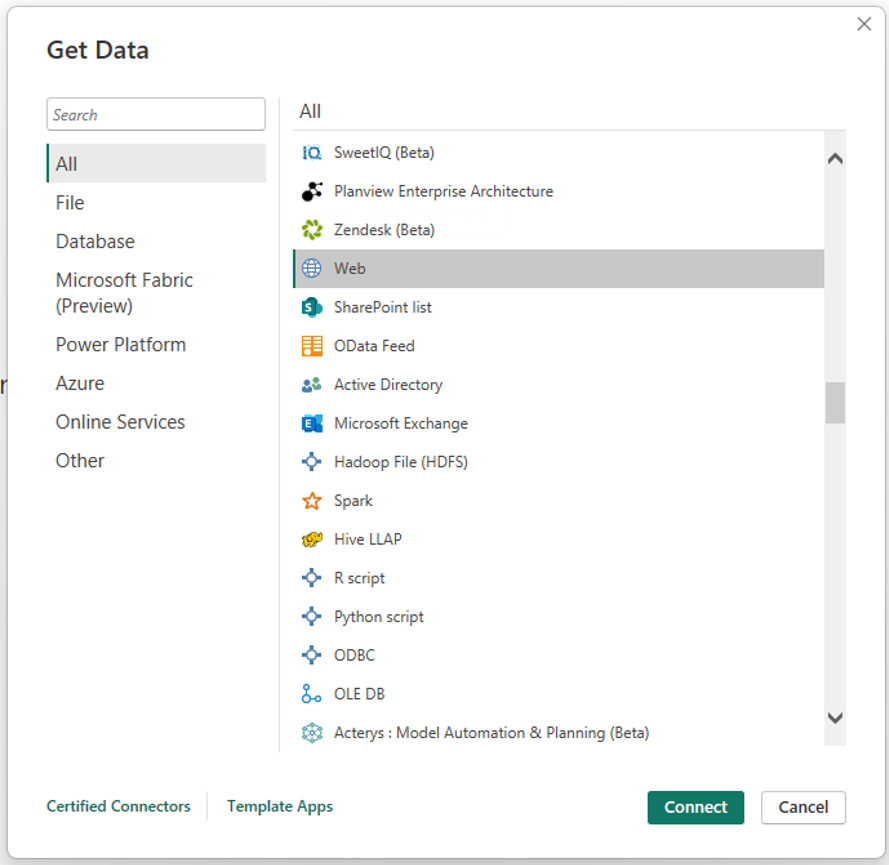Image resolution: width=889 pixels, height=865 pixels.
Task: Focus the Search input field
Action: [156, 115]
